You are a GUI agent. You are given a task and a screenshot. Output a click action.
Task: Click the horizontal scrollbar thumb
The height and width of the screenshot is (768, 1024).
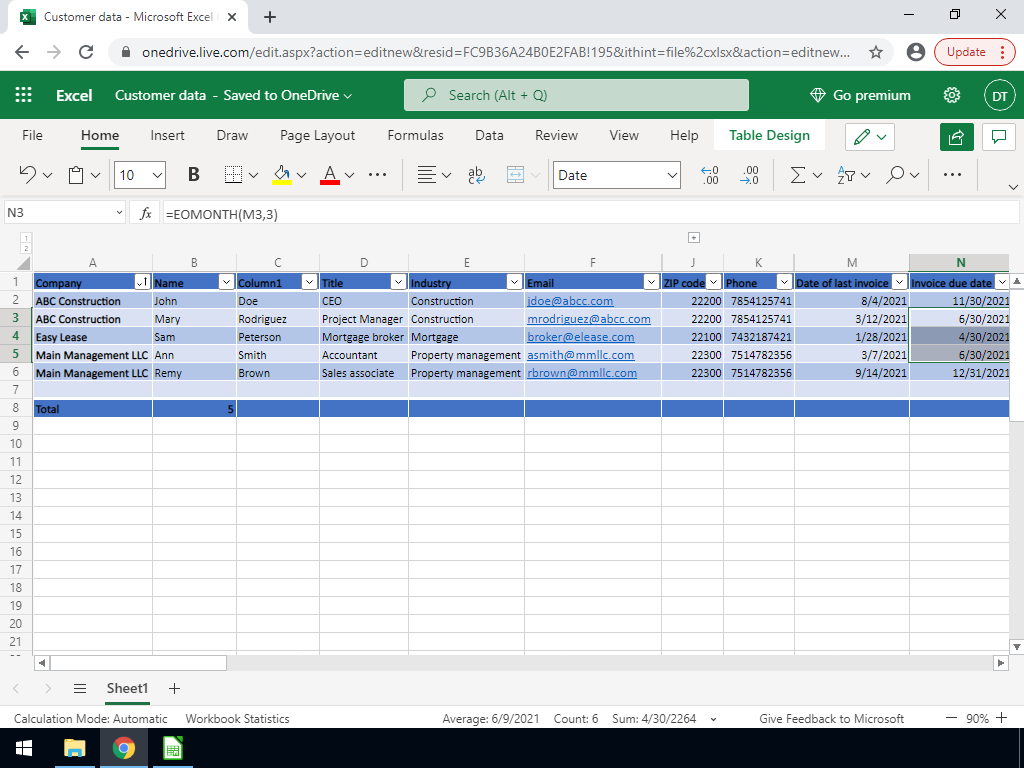(138, 663)
